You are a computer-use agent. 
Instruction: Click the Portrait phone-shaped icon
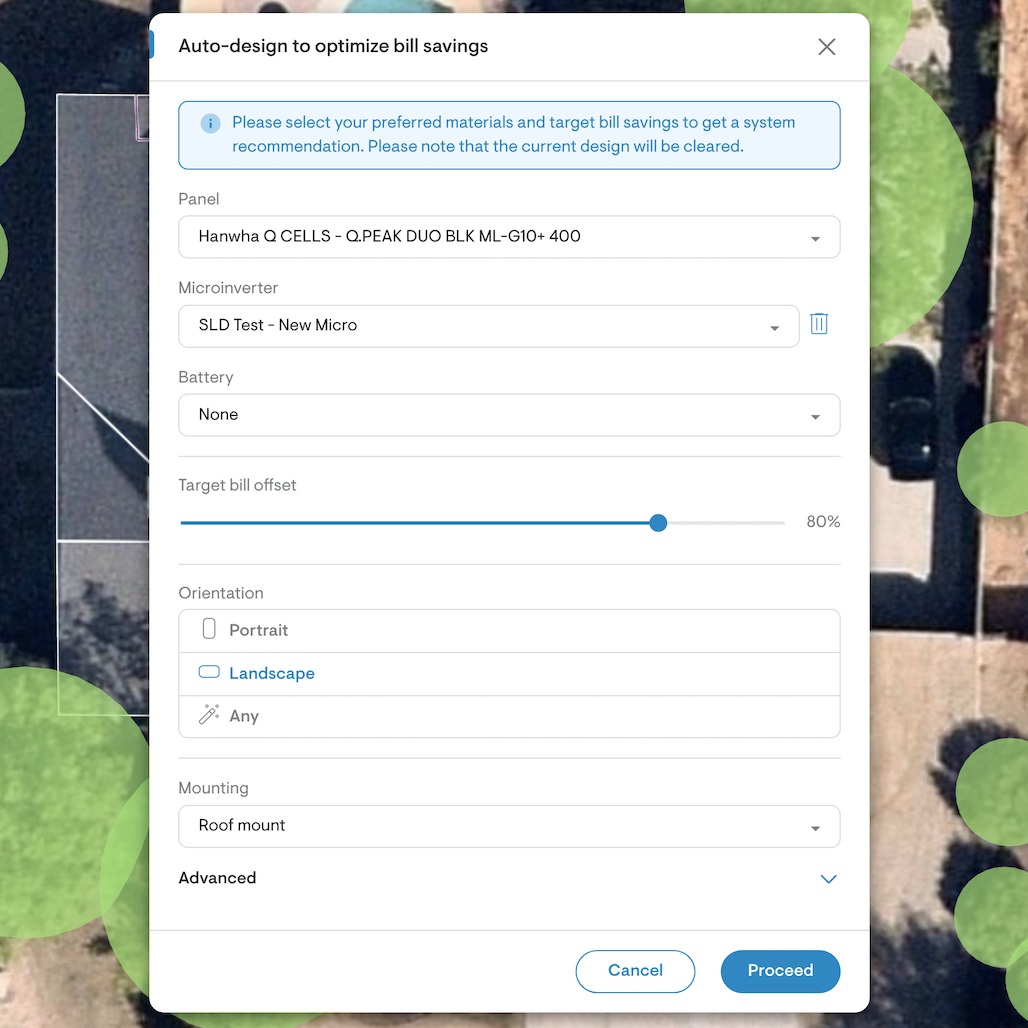pos(209,629)
